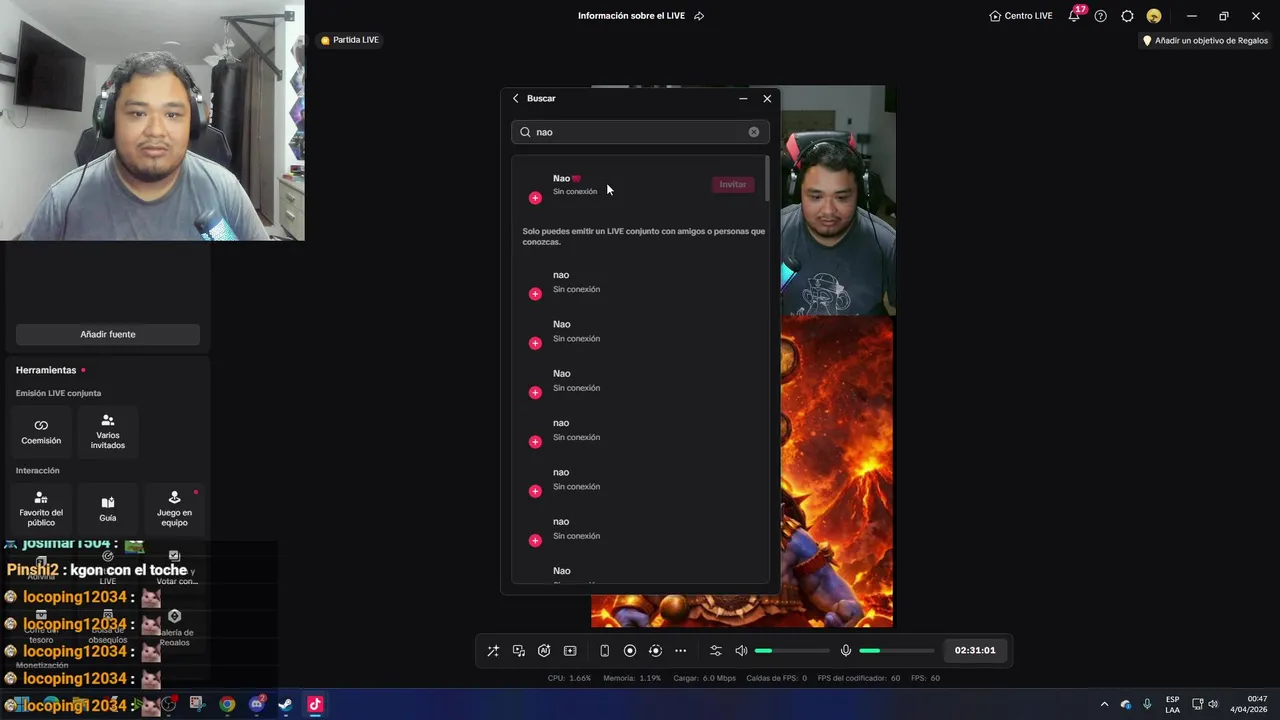Open Google Chrome from the taskbar
This screenshot has width=1280, height=720.
click(x=227, y=704)
